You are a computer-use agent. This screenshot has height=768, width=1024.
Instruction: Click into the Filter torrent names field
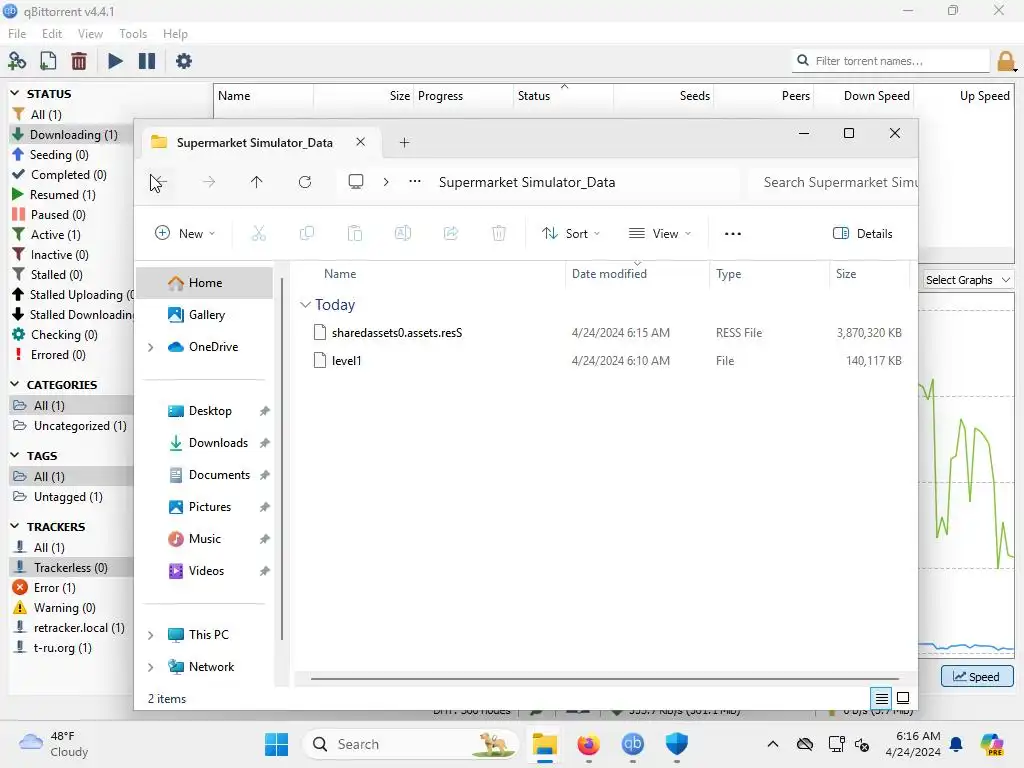coord(891,61)
